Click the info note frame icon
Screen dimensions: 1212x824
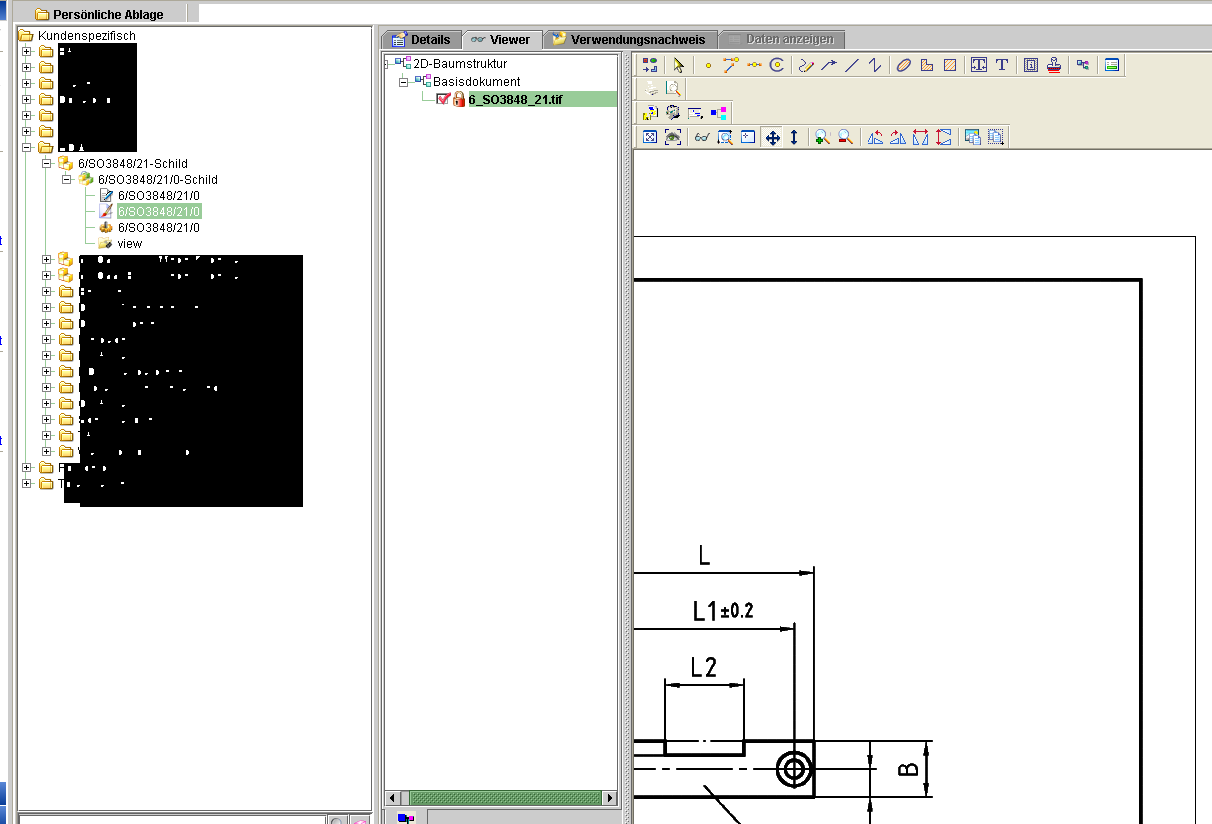click(1031, 65)
